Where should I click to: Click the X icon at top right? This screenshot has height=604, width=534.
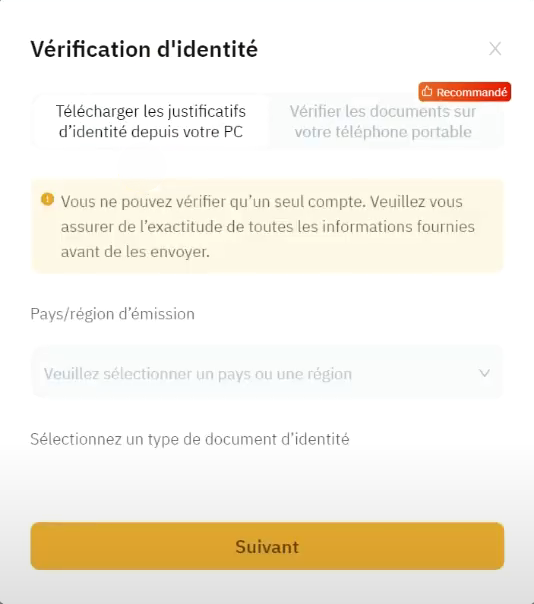495,49
